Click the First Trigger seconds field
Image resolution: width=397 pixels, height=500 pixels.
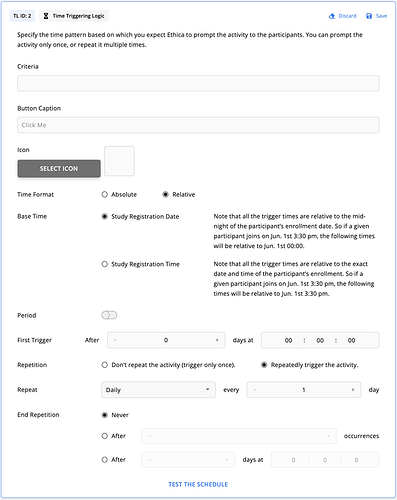tap(351, 340)
